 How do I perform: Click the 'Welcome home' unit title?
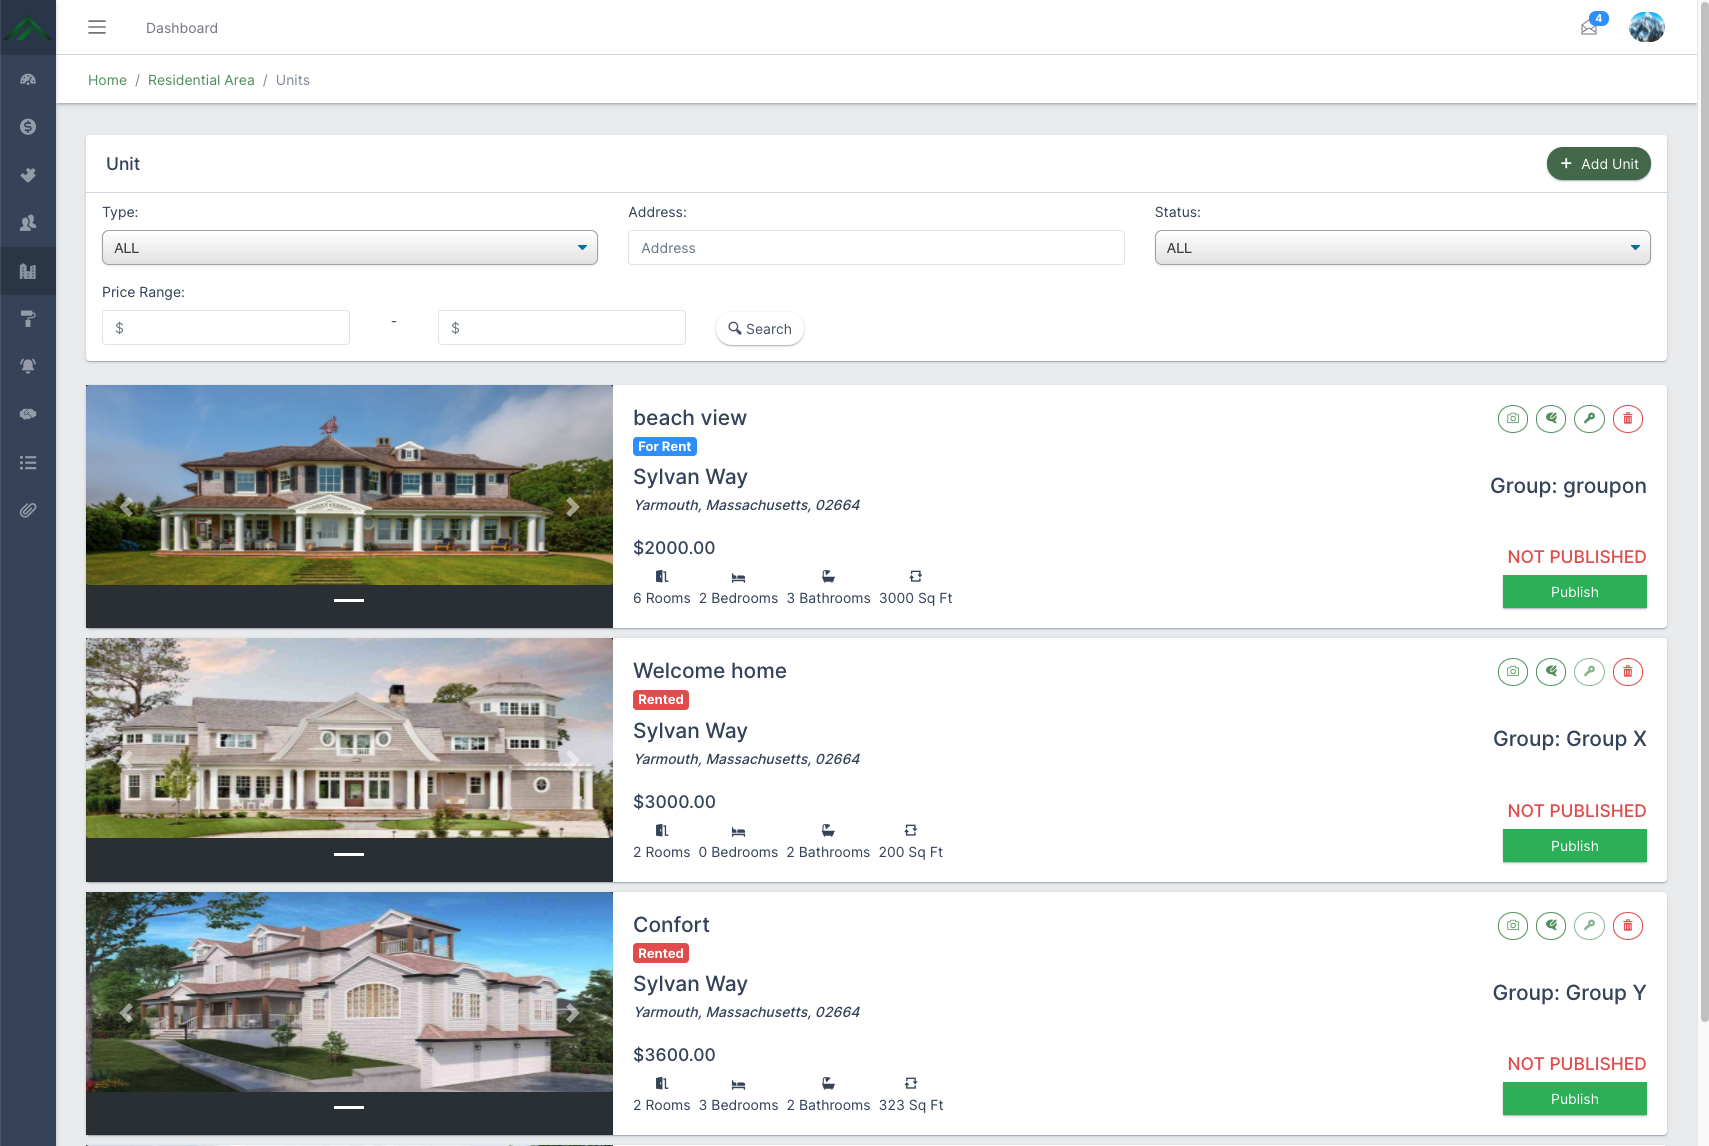coord(710,671)
